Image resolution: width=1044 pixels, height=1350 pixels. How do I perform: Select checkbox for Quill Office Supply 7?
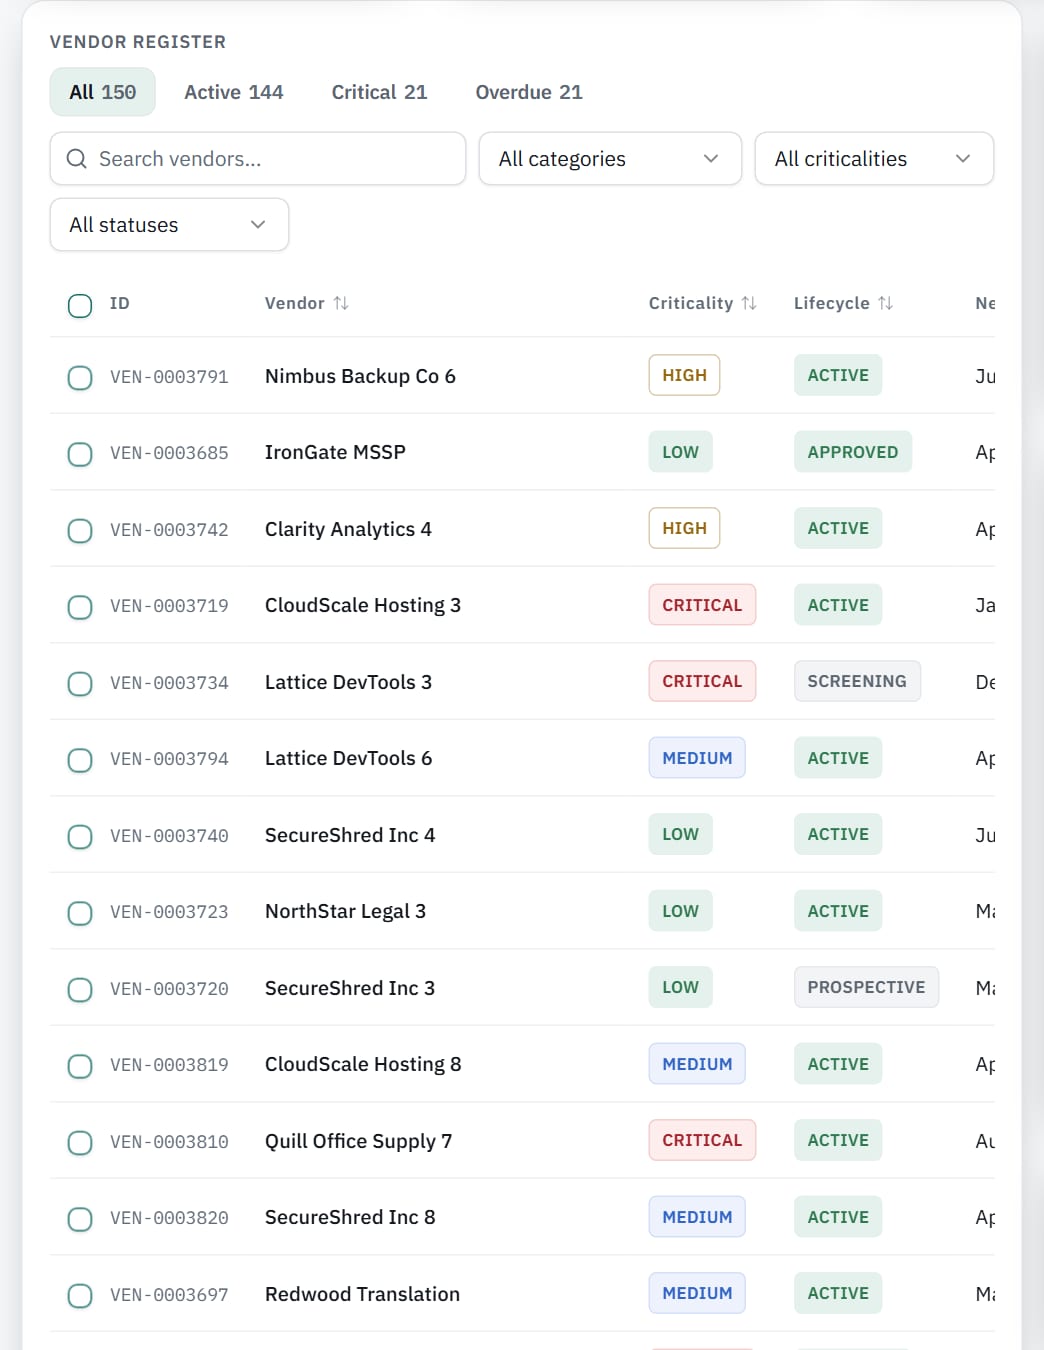coord(80,1142)
